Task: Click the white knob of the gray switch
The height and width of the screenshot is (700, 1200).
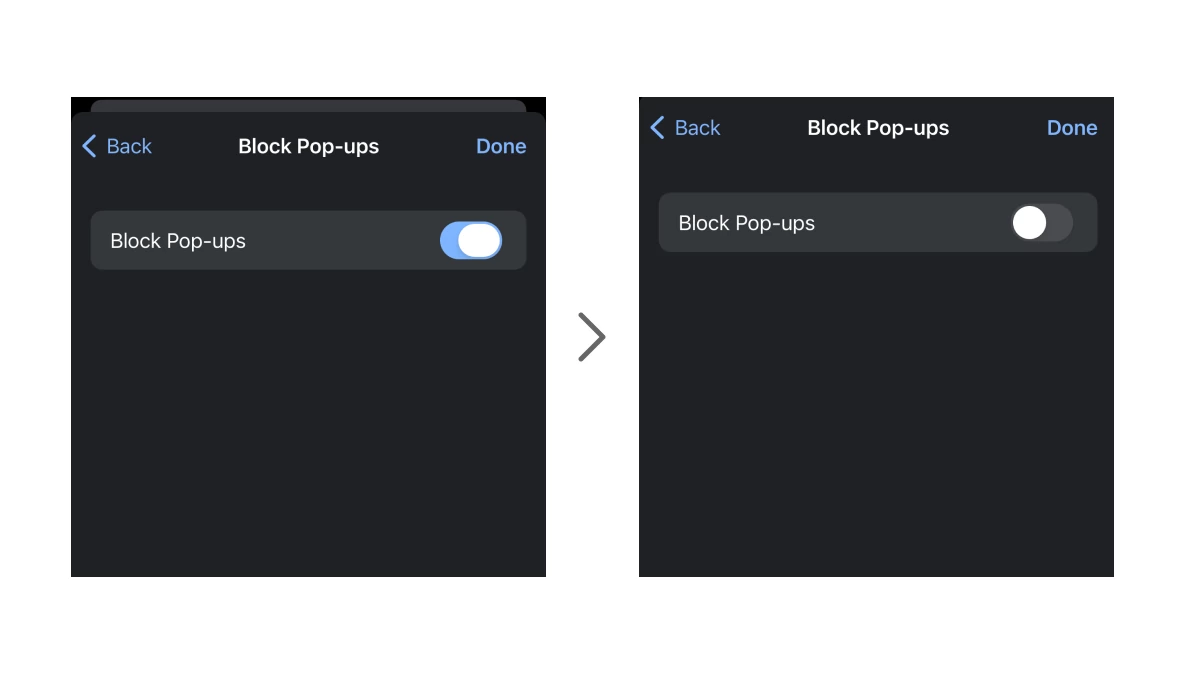Action: tap(1029, 223)
